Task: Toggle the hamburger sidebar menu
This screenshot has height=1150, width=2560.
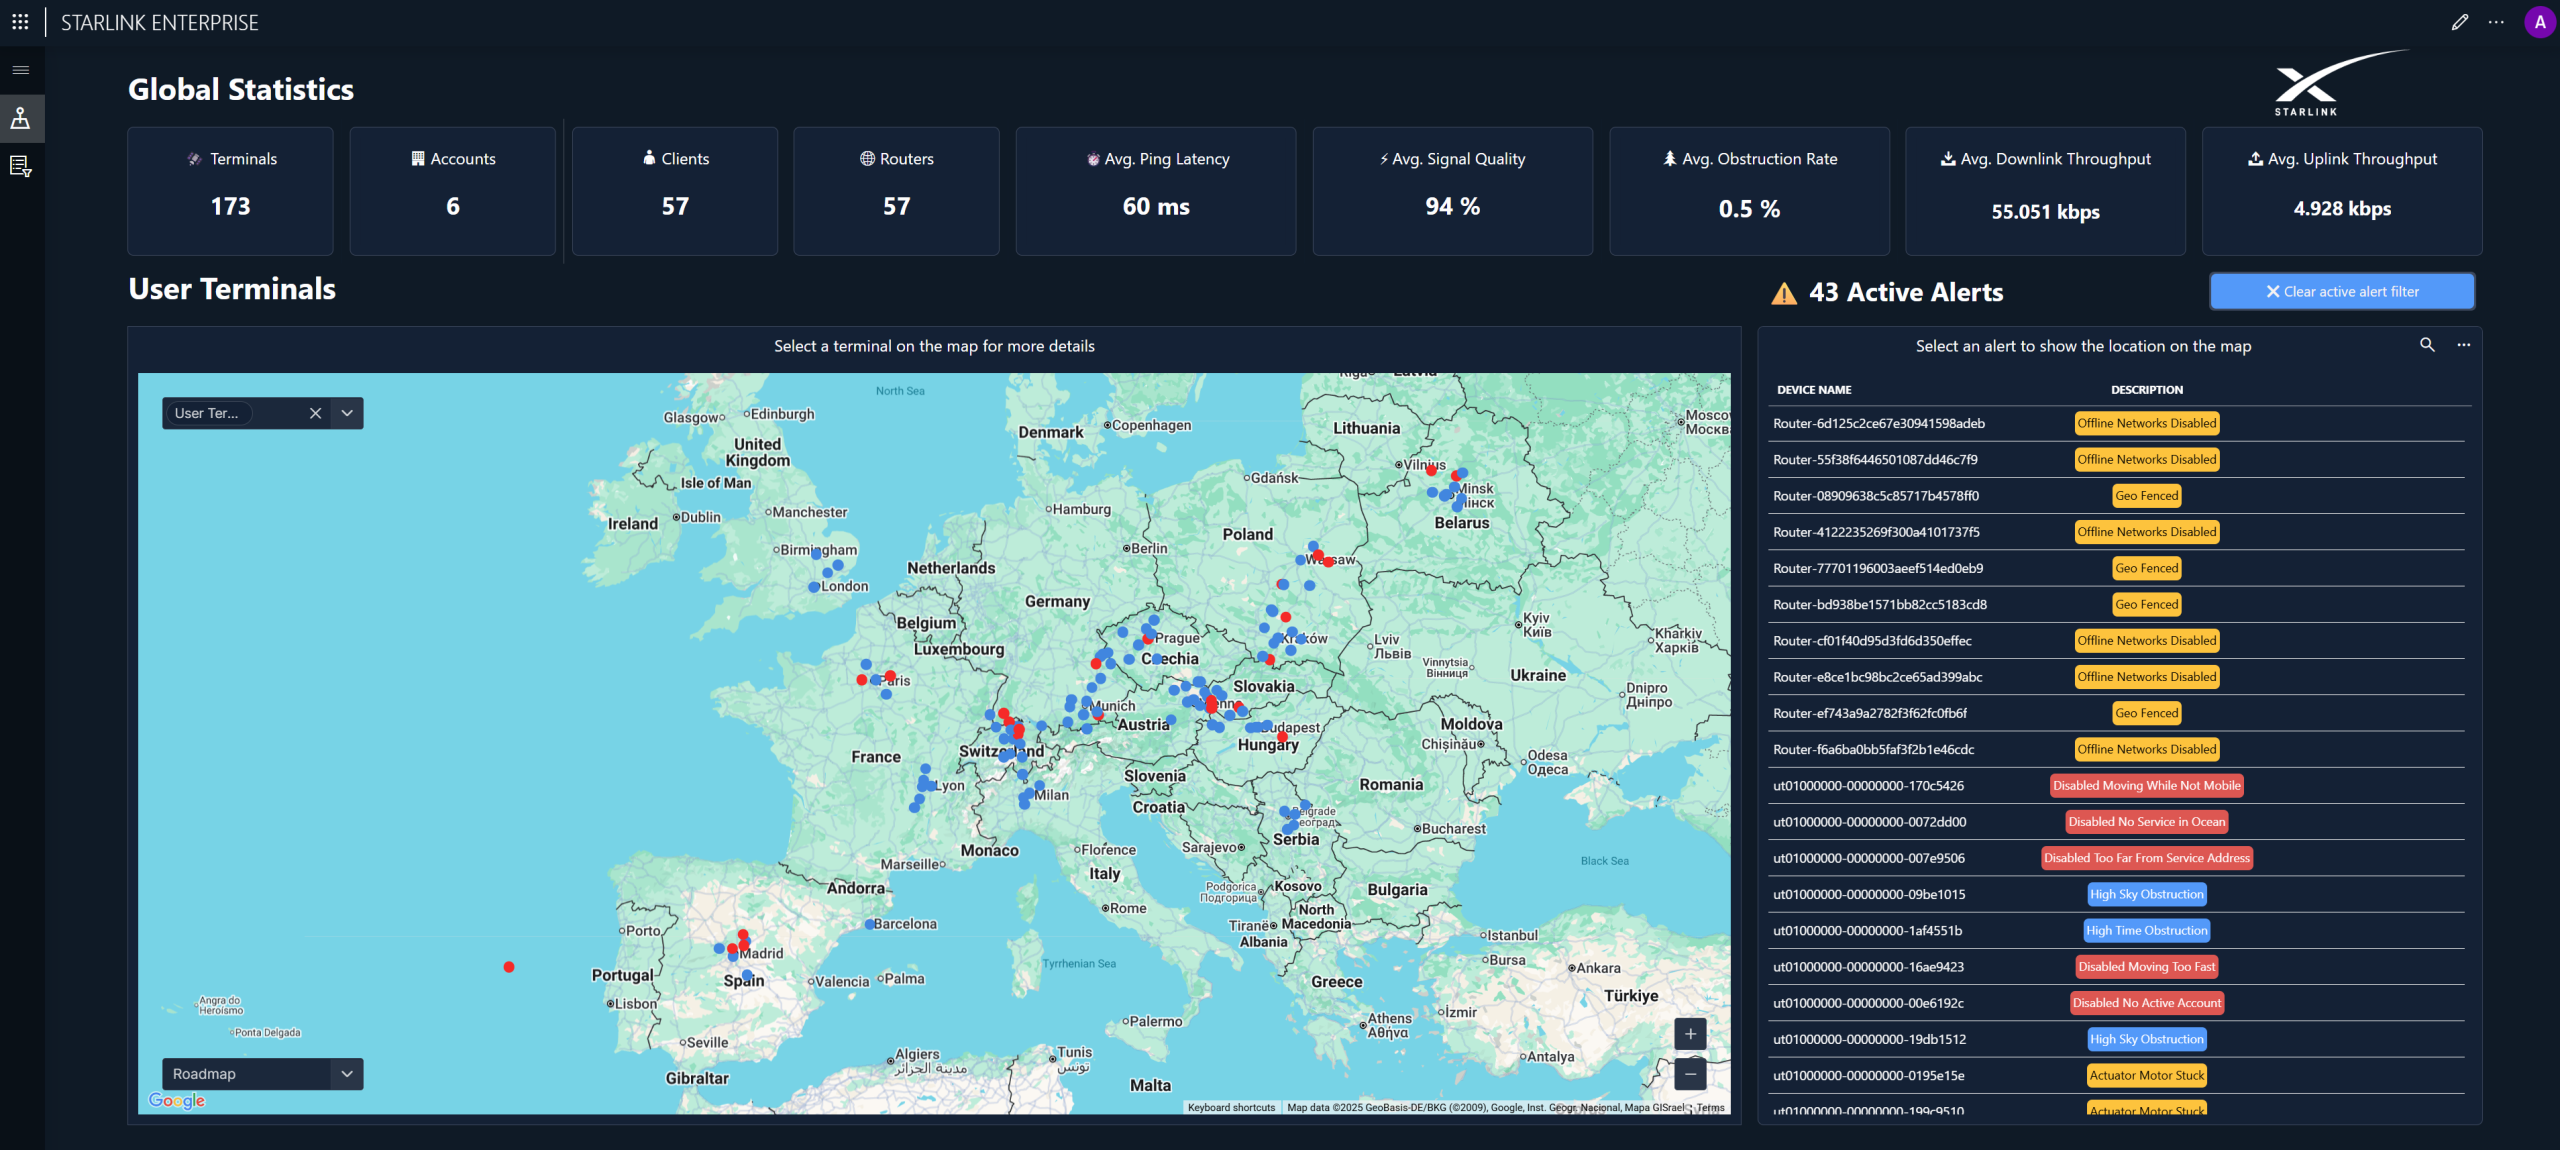Action: (21, 70)
